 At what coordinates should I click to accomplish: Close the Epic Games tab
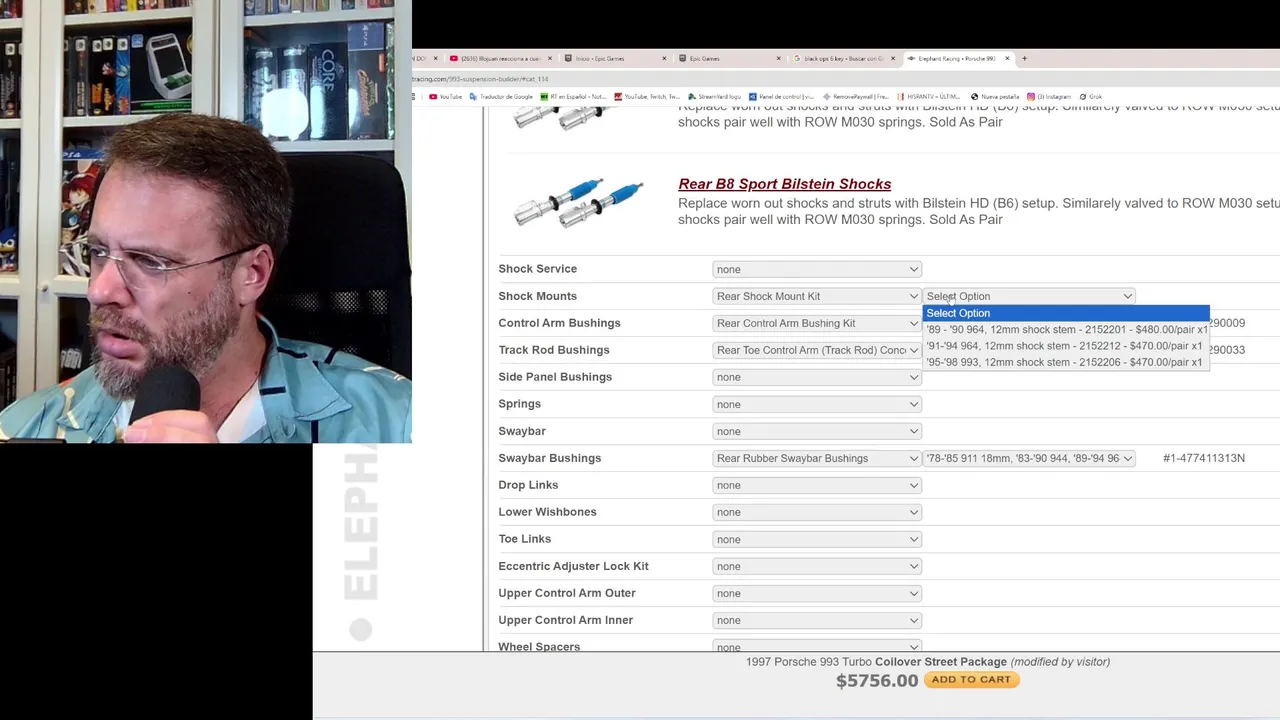[778, 58]
